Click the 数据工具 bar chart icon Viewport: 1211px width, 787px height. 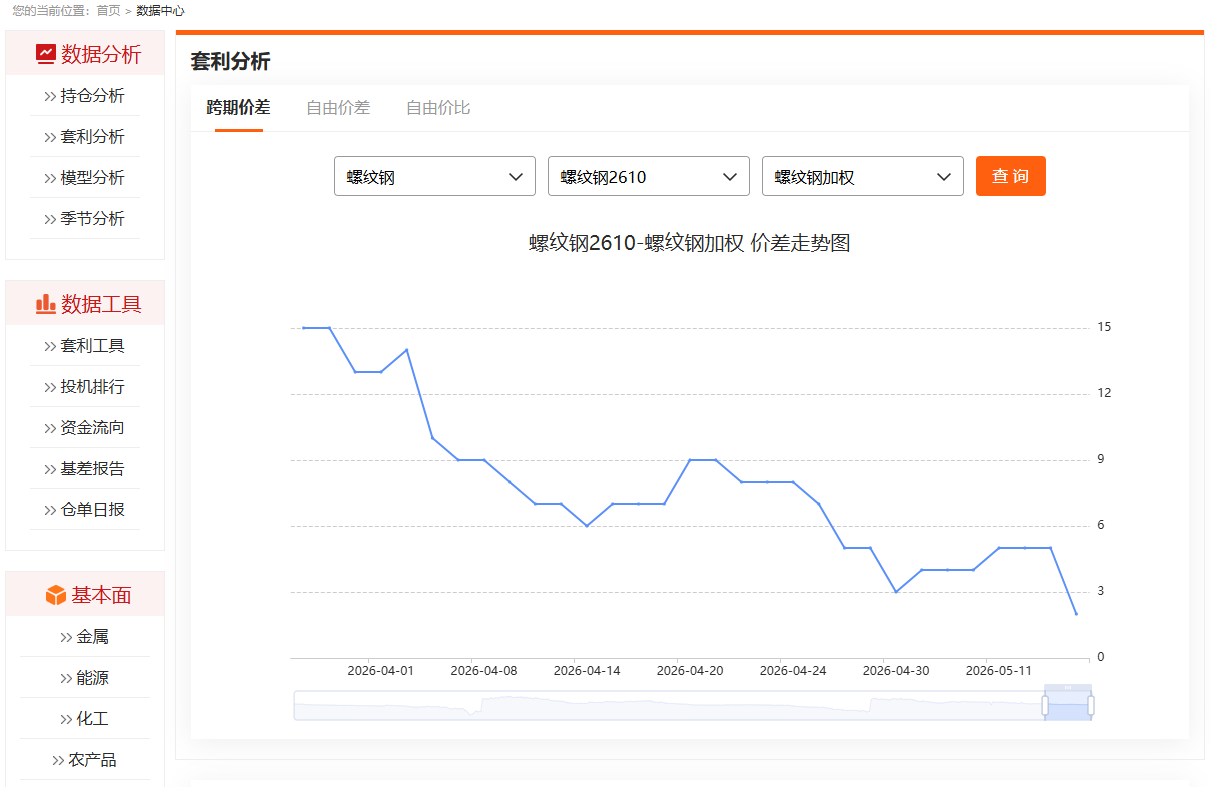click(46, 304)
